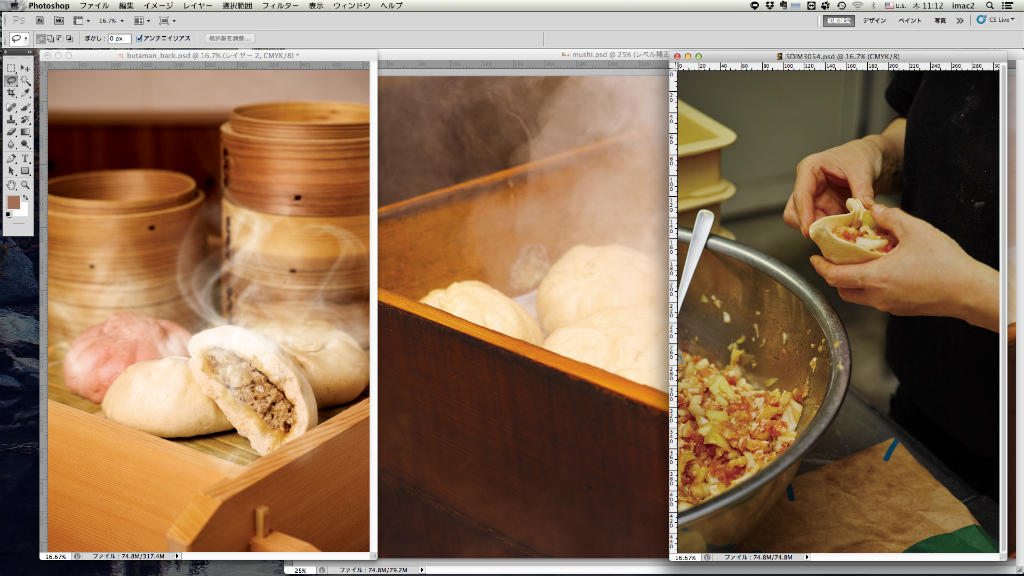Image resolution: width=1024 pixels, height=576 pixels.
Task: Pick the Type tool
Action: [x=25, y=158]
